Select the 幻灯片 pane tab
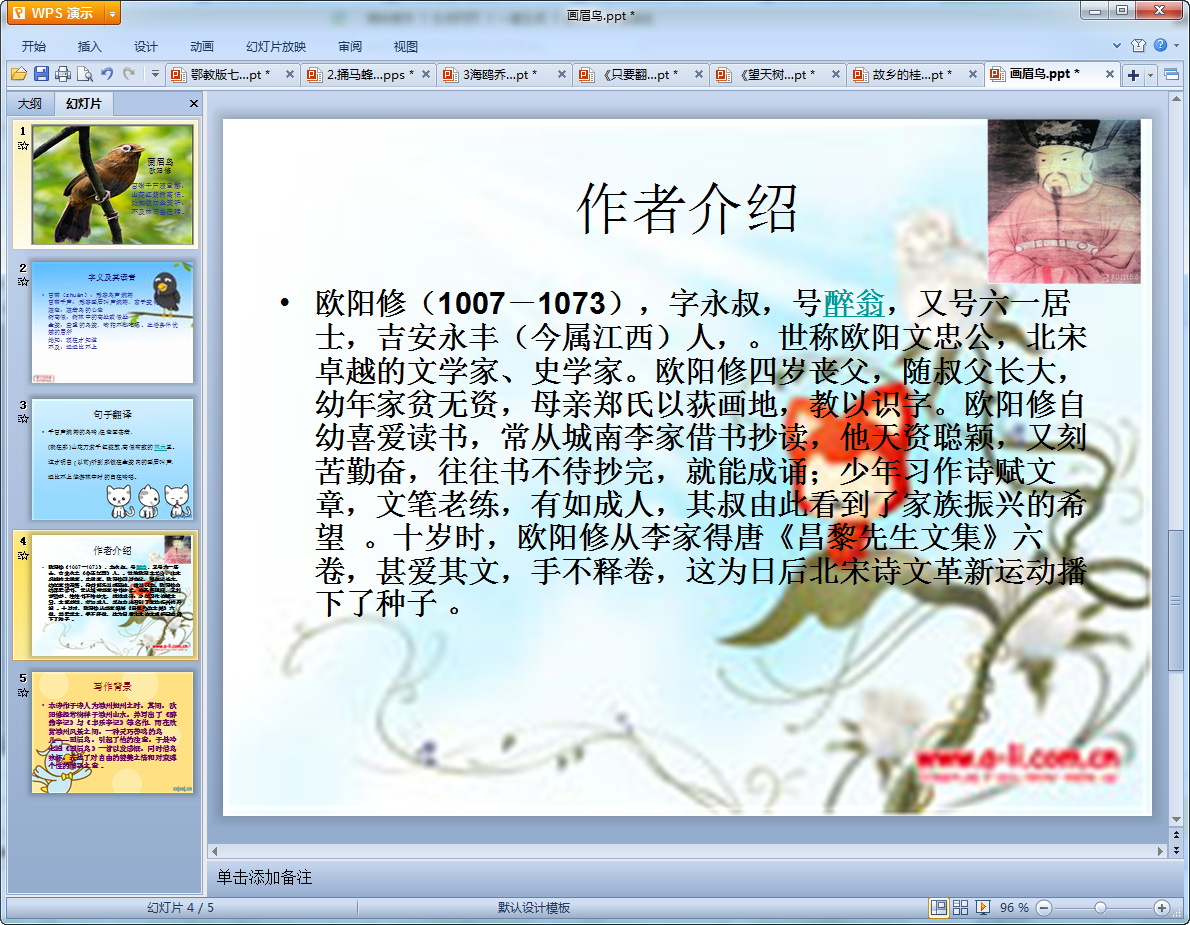The width and height of the screenshot is (1190, 925). pyautogui.click(x=83, y=103)
